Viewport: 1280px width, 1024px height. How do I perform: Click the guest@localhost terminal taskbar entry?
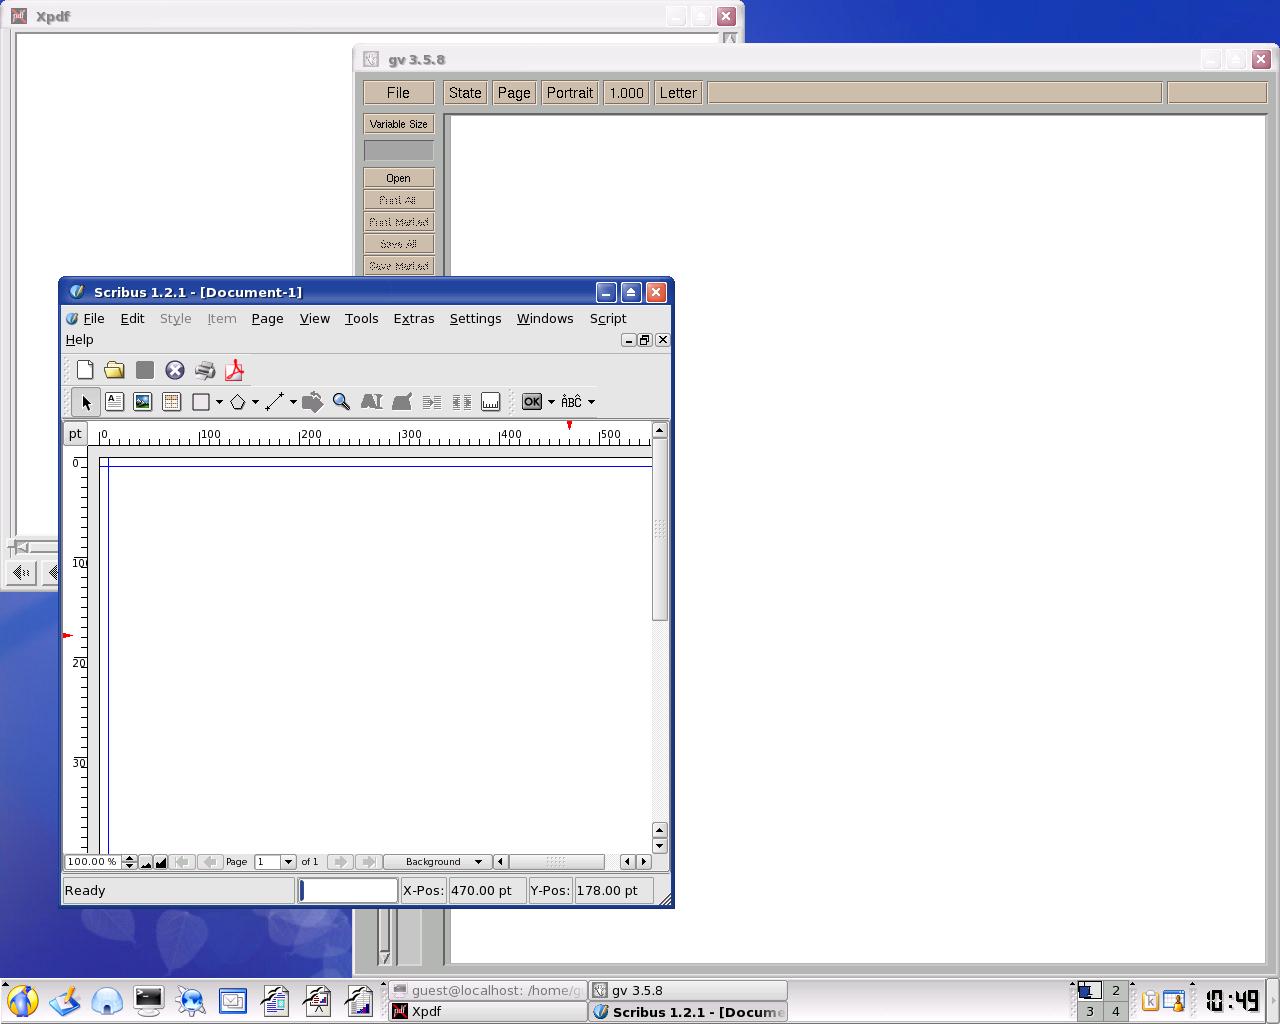pos(488,990)
